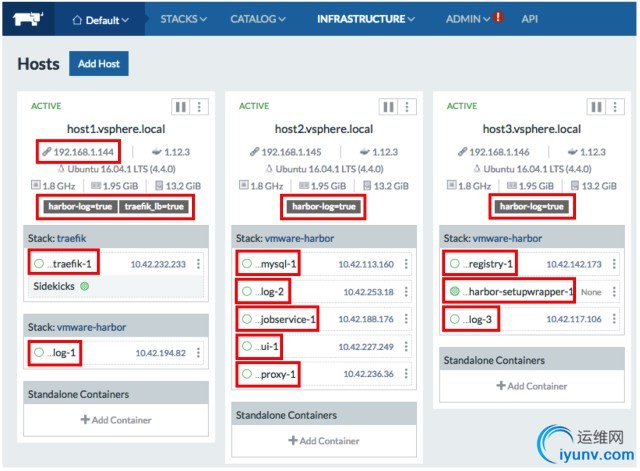Click the 192.168.1.145 IP address

click(x=291, y=152)
